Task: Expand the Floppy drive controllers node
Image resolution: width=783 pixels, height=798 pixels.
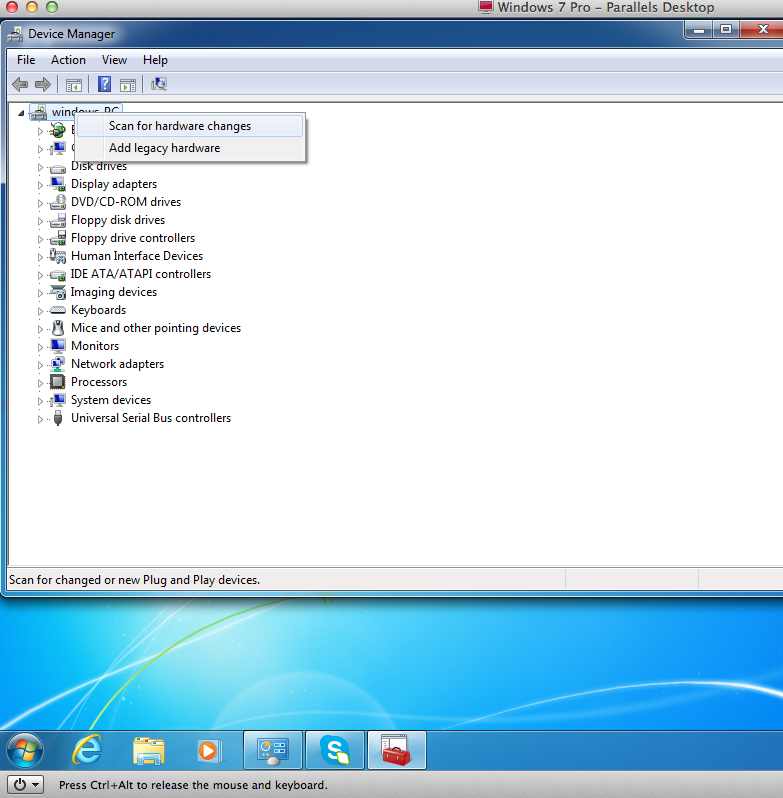Action: 40,239
